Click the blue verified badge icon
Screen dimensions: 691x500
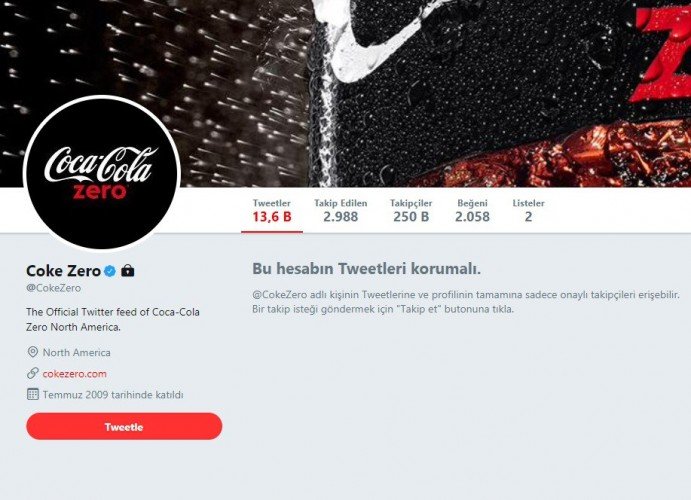pyautogui.click(x=110, y=271)
